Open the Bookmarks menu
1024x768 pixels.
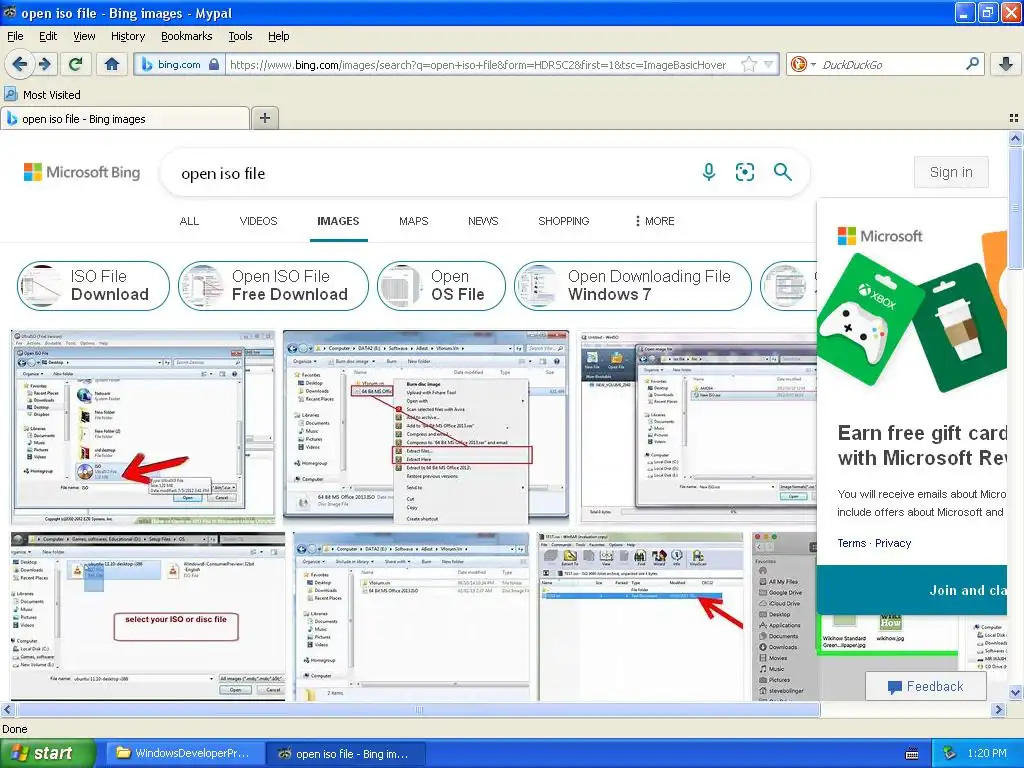(x=186, y=36)
